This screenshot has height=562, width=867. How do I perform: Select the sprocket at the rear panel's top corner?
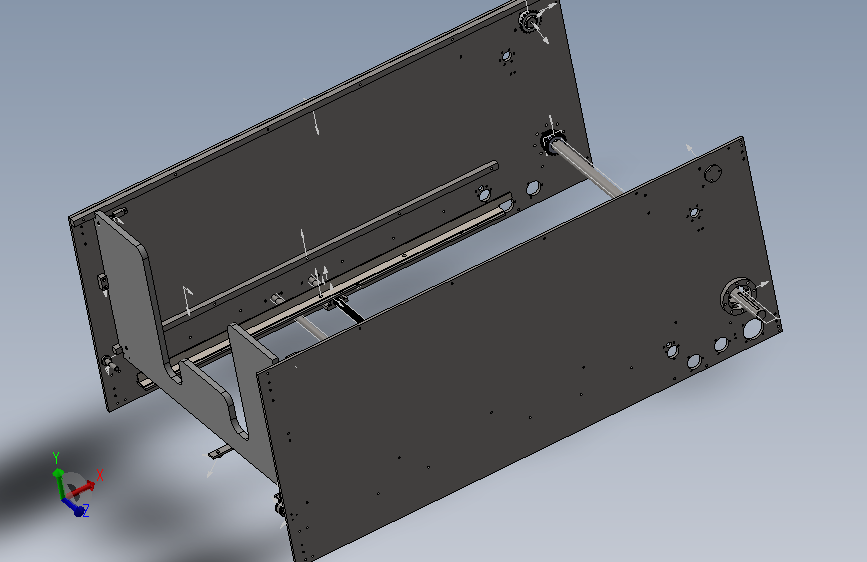click(x=530, y=21)
